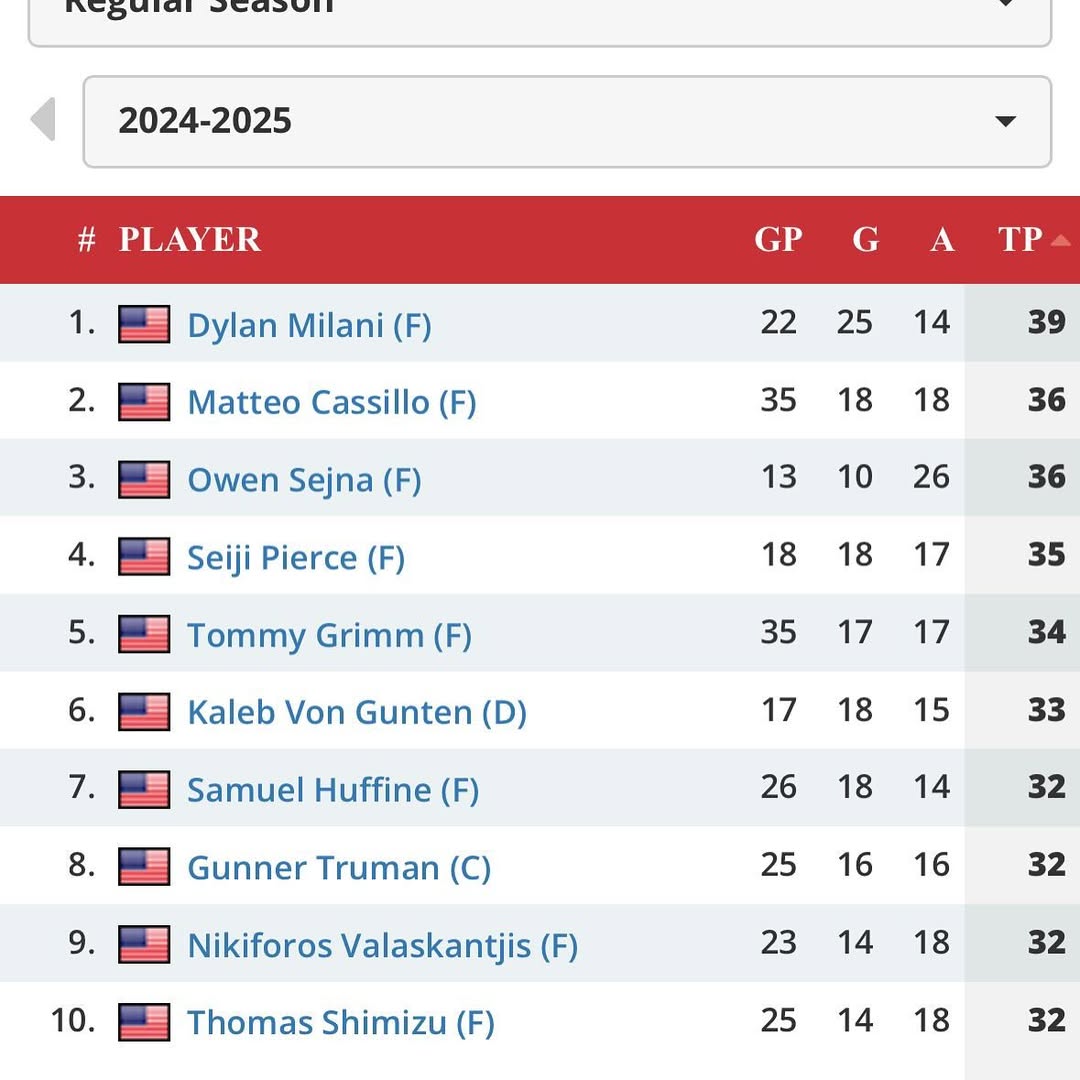Open Nikiforos Valaskantjis profile
Image resolution: width=1080 pixels, height=1080 pixels.
382,945
